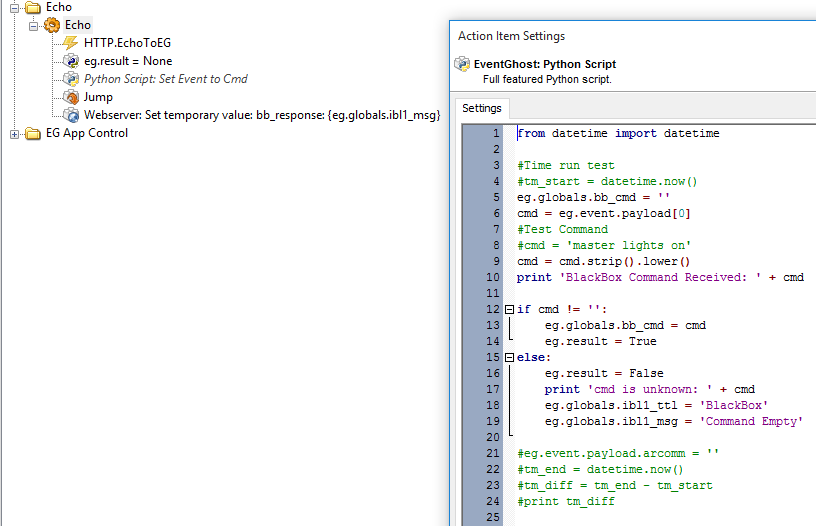The image size is (816, 526).
Task: Click line number 10 in the gutter
Action: click(x=492, y=277)
